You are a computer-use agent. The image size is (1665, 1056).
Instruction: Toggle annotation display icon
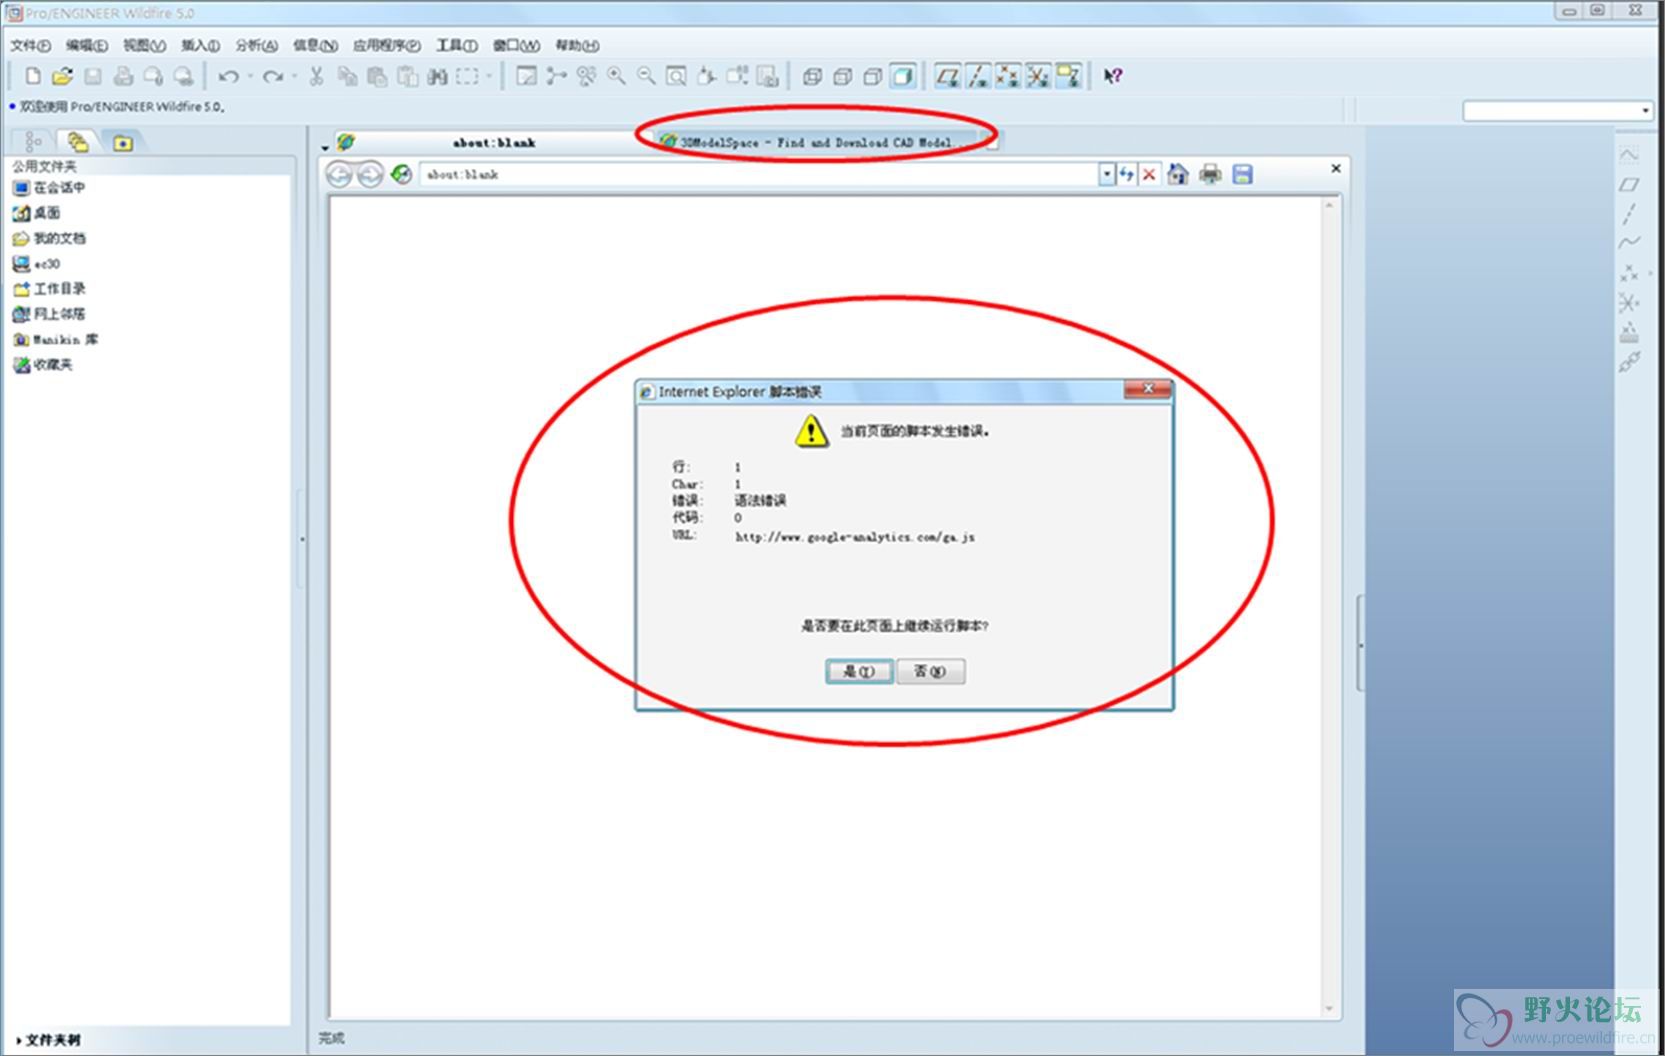pos(1068,76)
